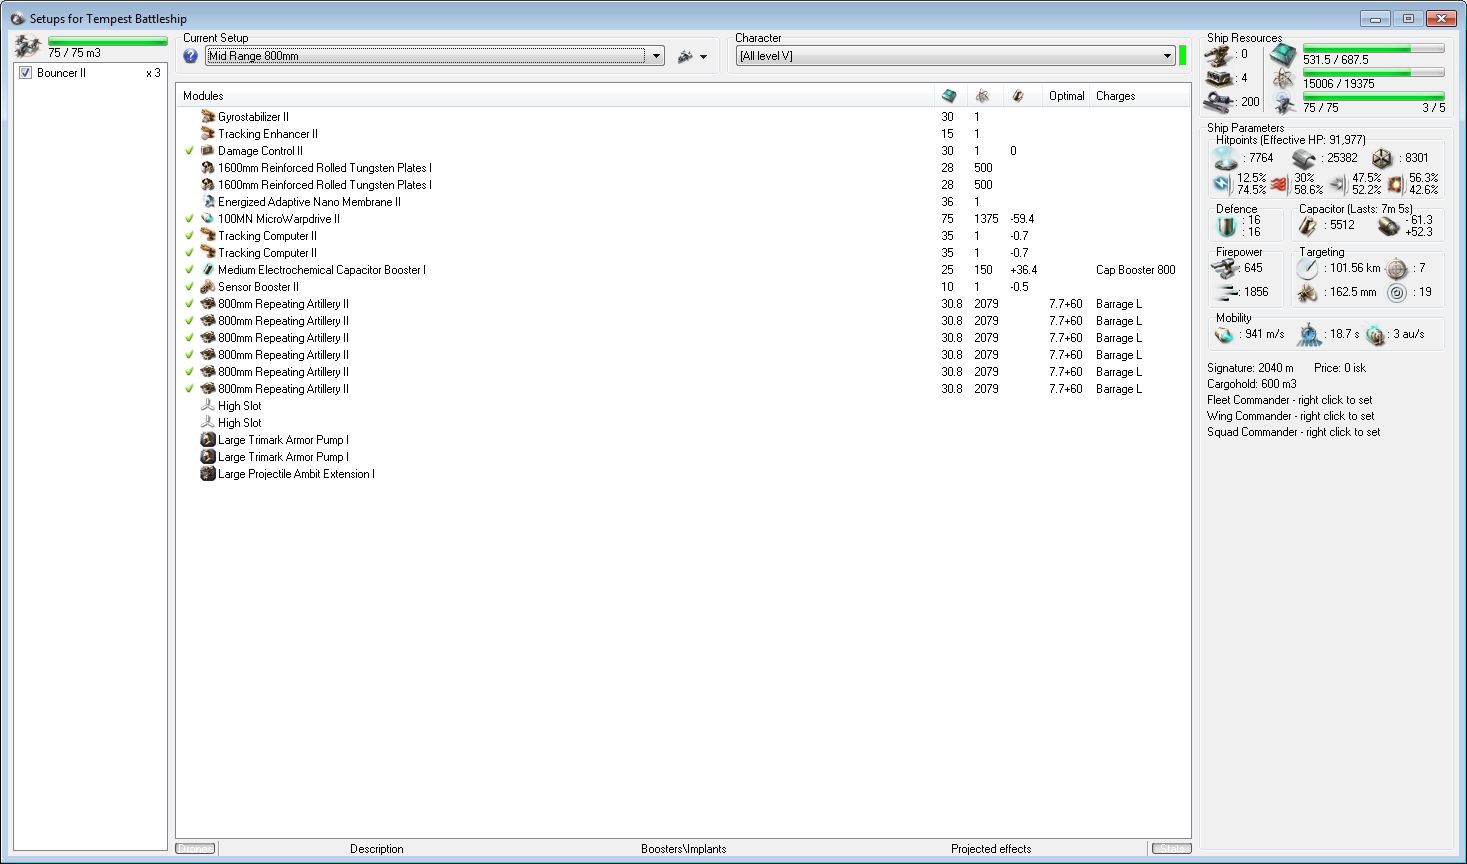
Task: Click the Optimal column header
Action: 1067,96
